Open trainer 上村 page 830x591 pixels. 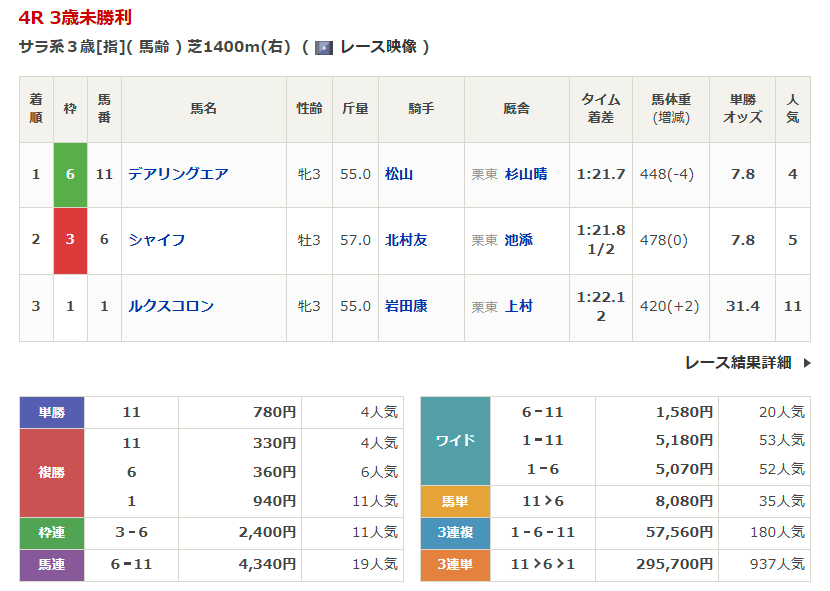[519, 306]
